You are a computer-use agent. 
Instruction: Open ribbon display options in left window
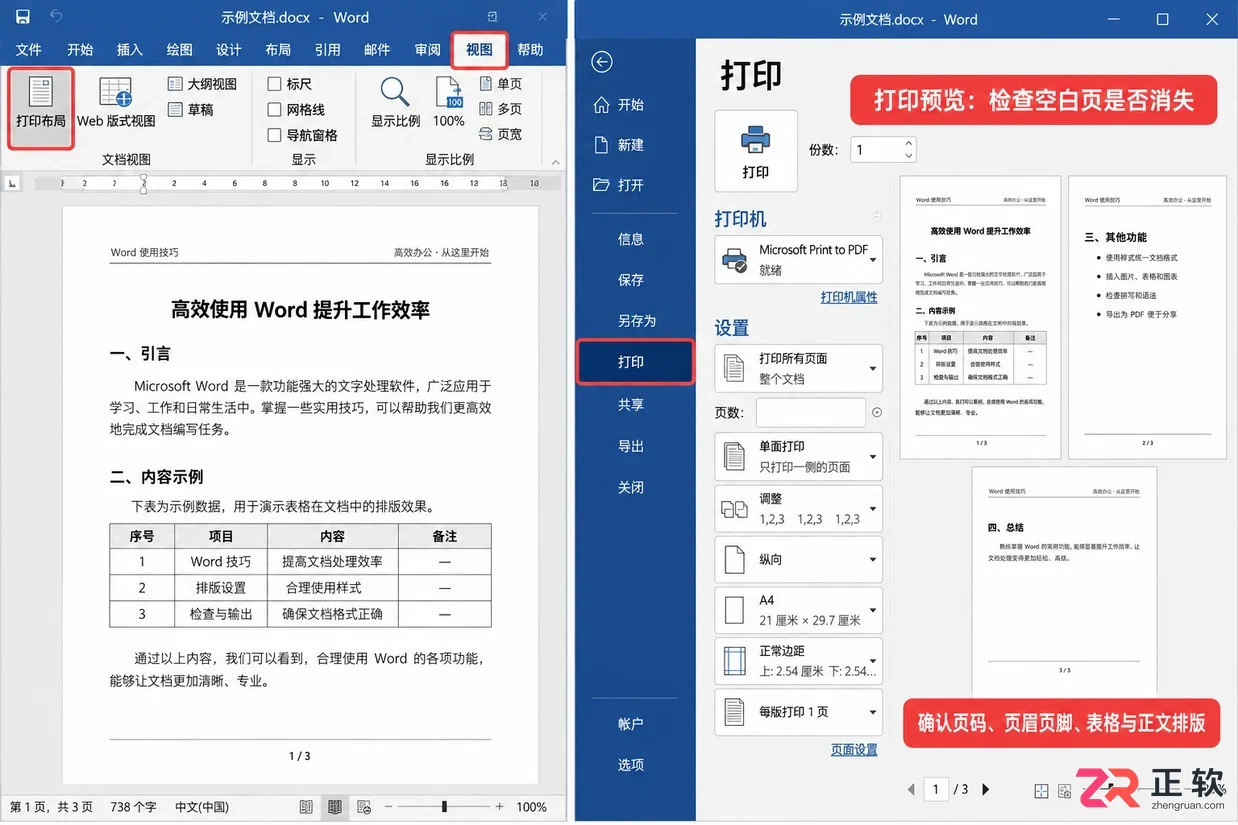click(x=492, y=17)
